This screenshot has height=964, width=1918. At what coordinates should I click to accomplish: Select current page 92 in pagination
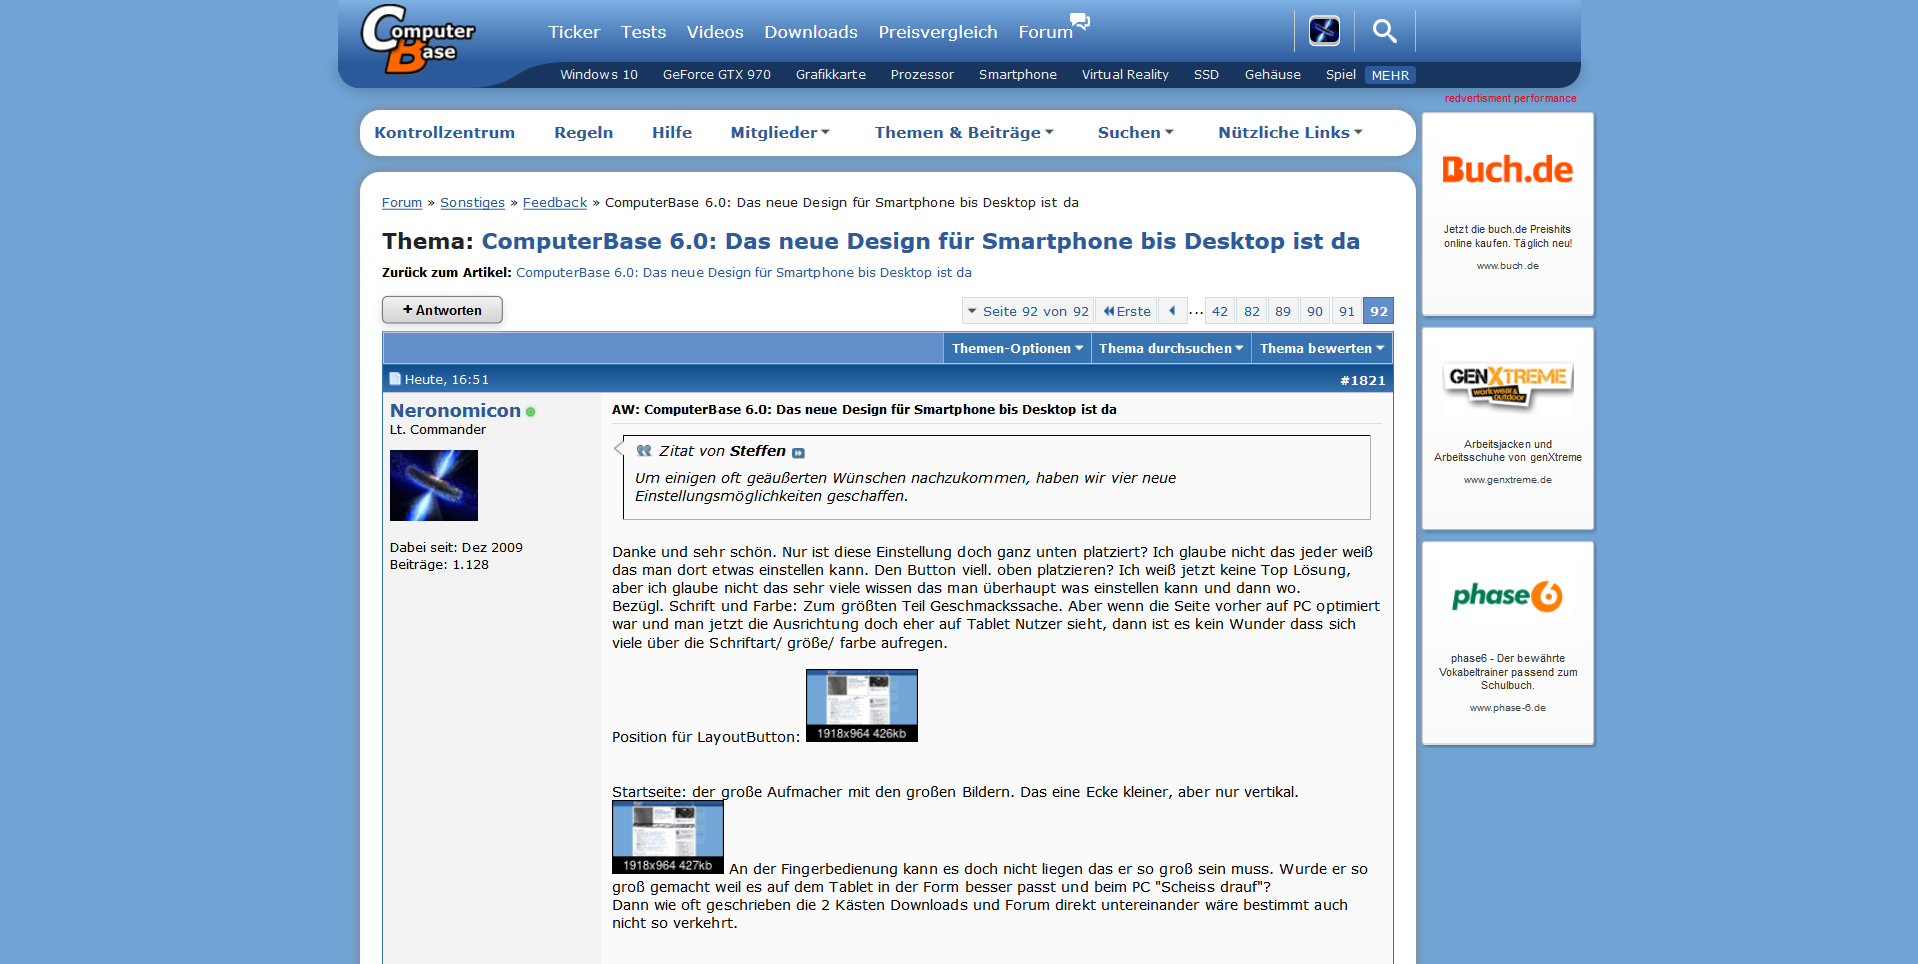(1379, 311)
